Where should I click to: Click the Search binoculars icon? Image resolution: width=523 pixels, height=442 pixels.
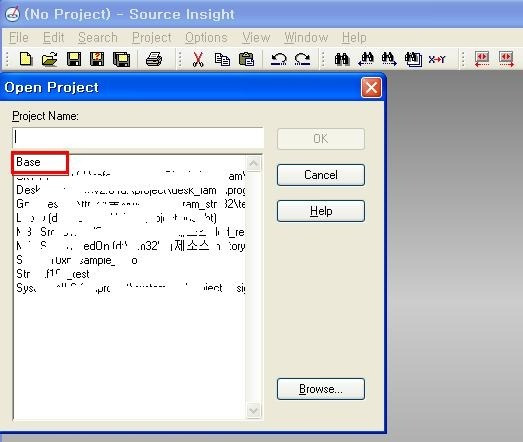click(x=342, y=59)
